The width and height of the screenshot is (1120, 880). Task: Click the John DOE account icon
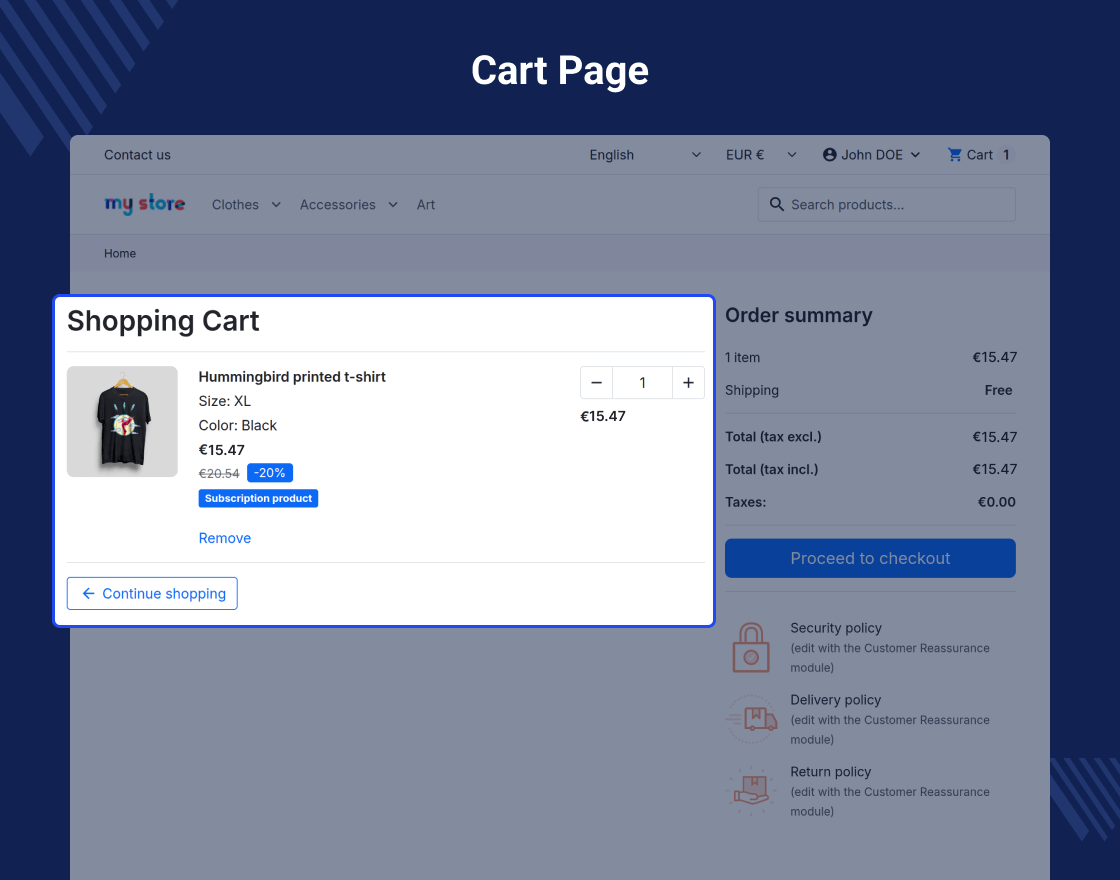[x=829, y=155]
